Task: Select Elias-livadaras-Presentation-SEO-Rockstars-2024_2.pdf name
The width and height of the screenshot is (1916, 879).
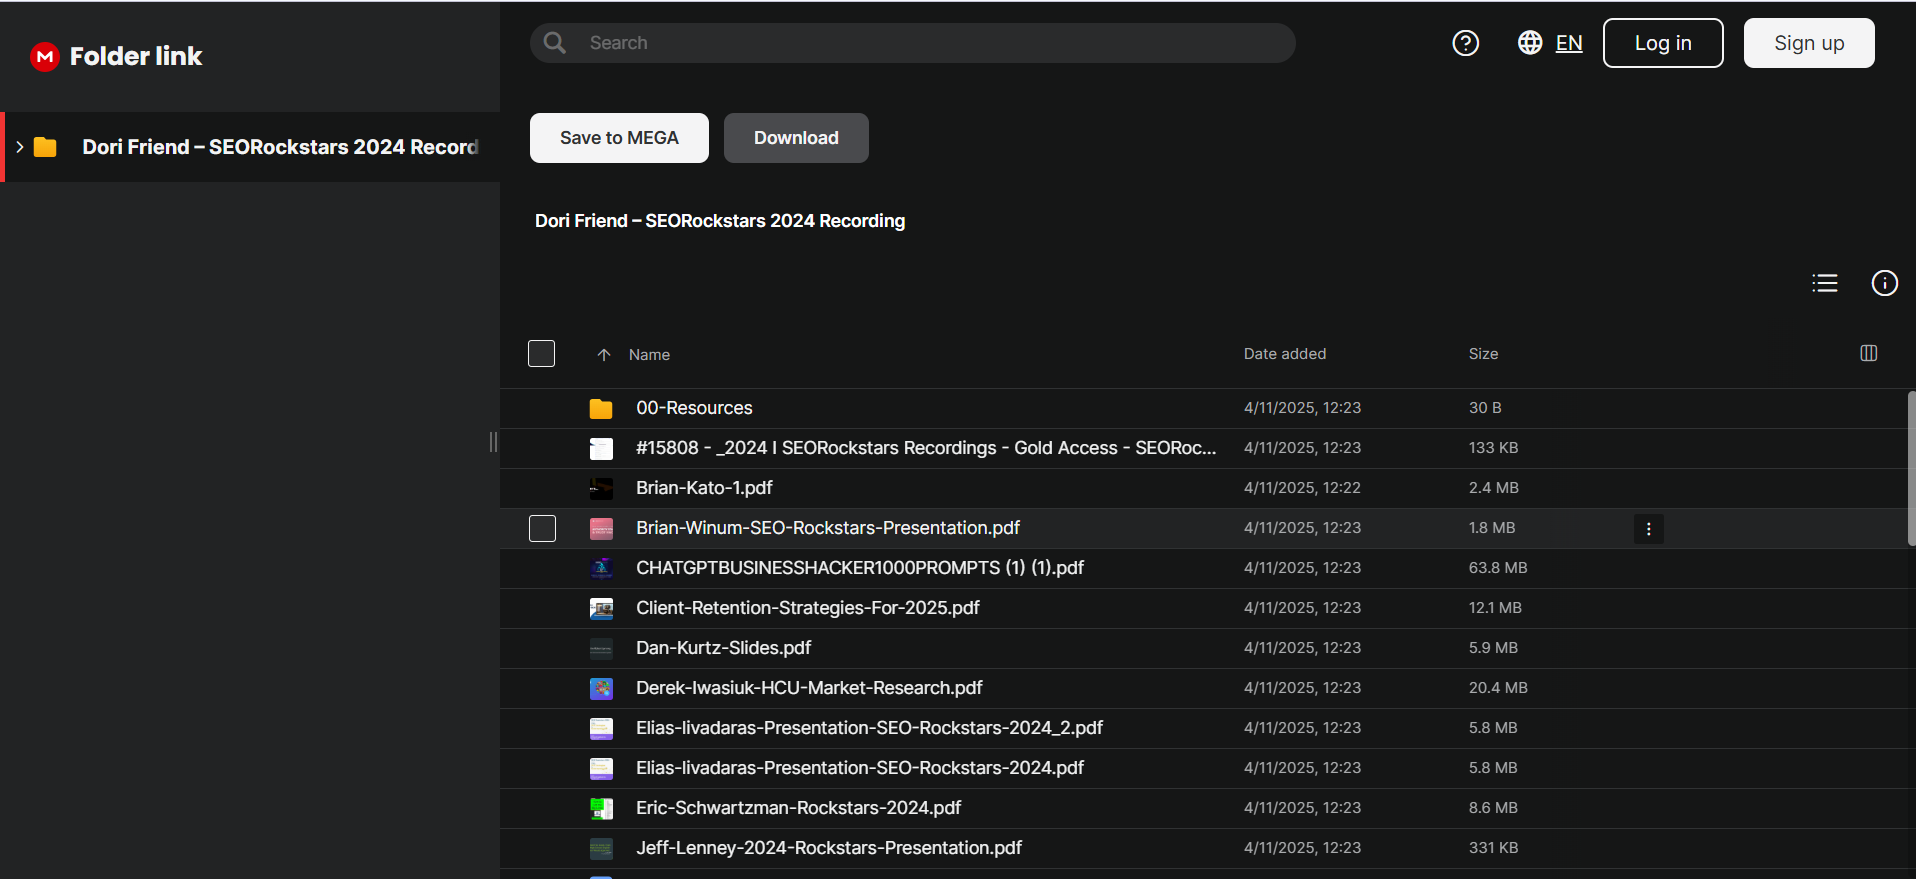Action: pos(869,728)
